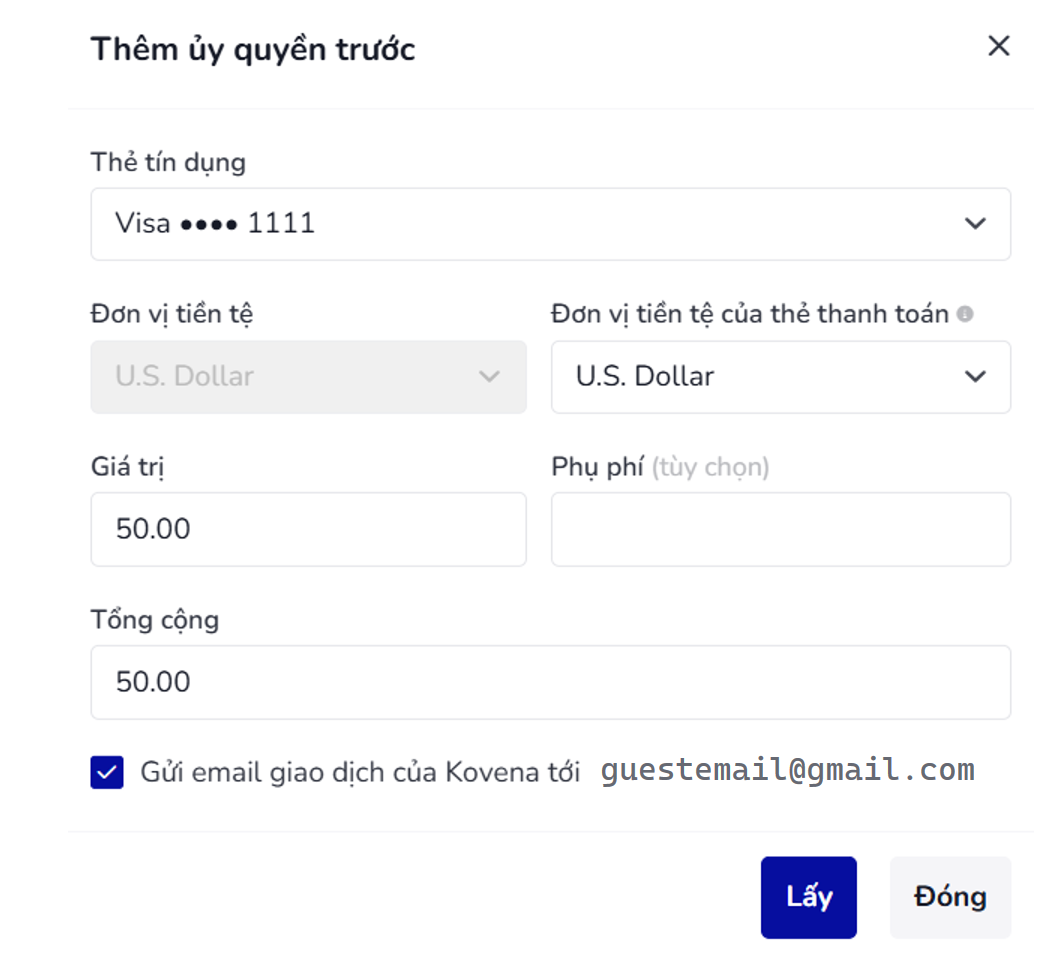Click the greyed-out "U.S. Dollar" currency text
This screenshot has width=1050, height=977.
(x=185, y=377)
